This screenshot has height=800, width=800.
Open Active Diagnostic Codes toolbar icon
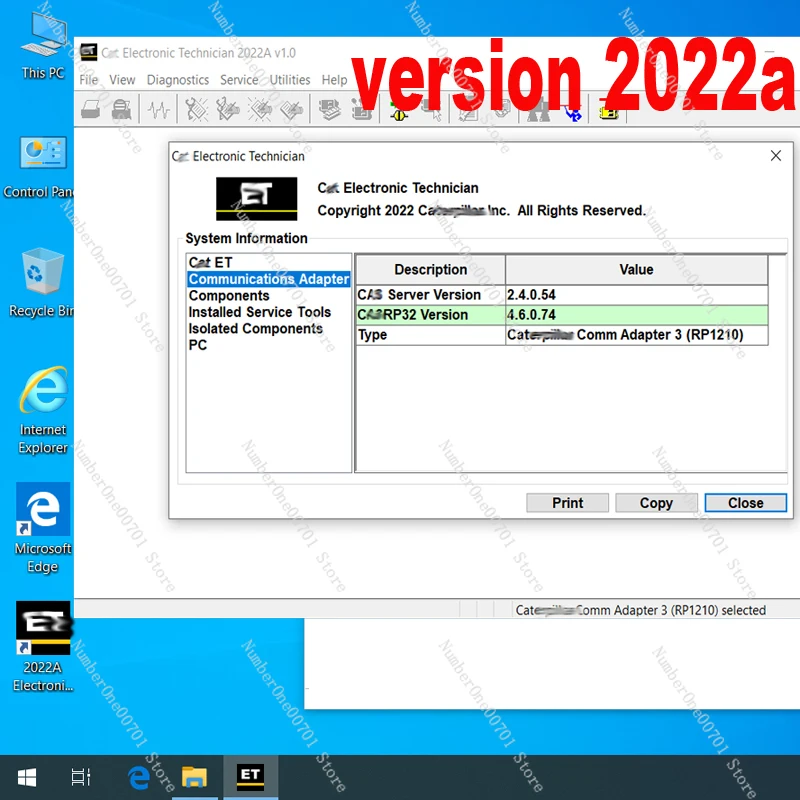(x=196, y=109)
